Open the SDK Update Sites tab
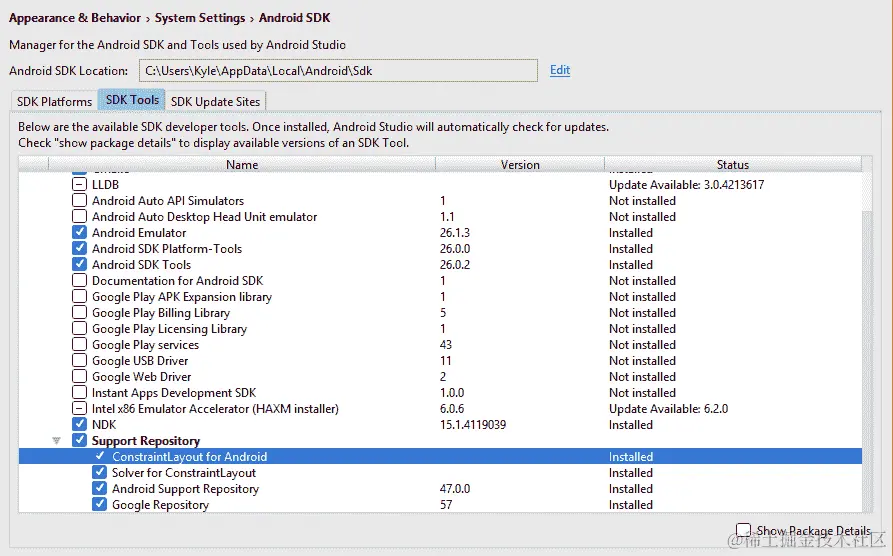The image size is (893, 556). (x=215, y=101)
